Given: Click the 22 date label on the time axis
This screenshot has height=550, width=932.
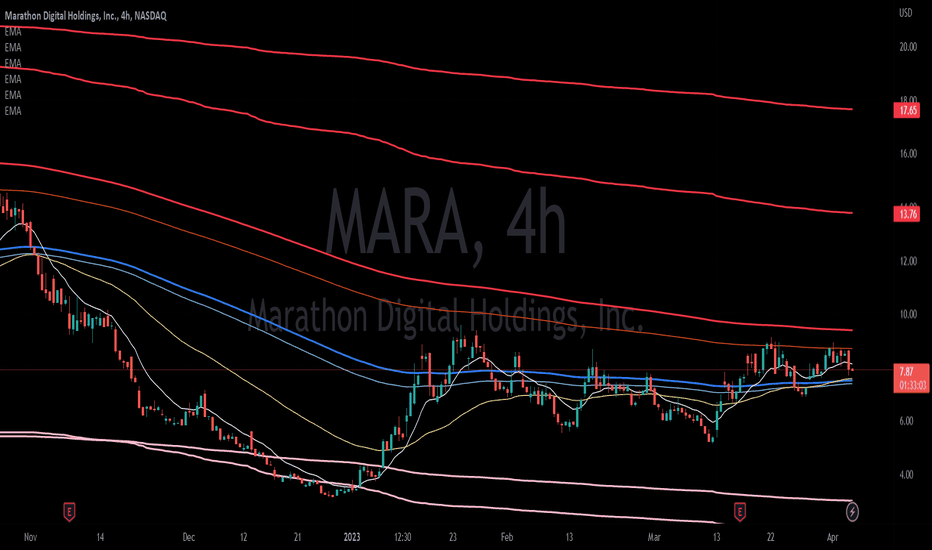Looking at the screenshot, I should coord(770,537).
